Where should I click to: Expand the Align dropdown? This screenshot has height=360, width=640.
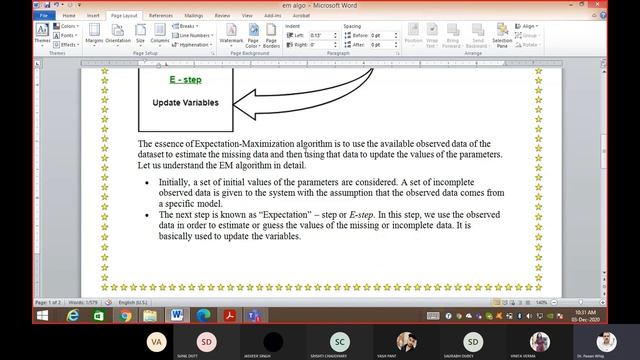527,26
